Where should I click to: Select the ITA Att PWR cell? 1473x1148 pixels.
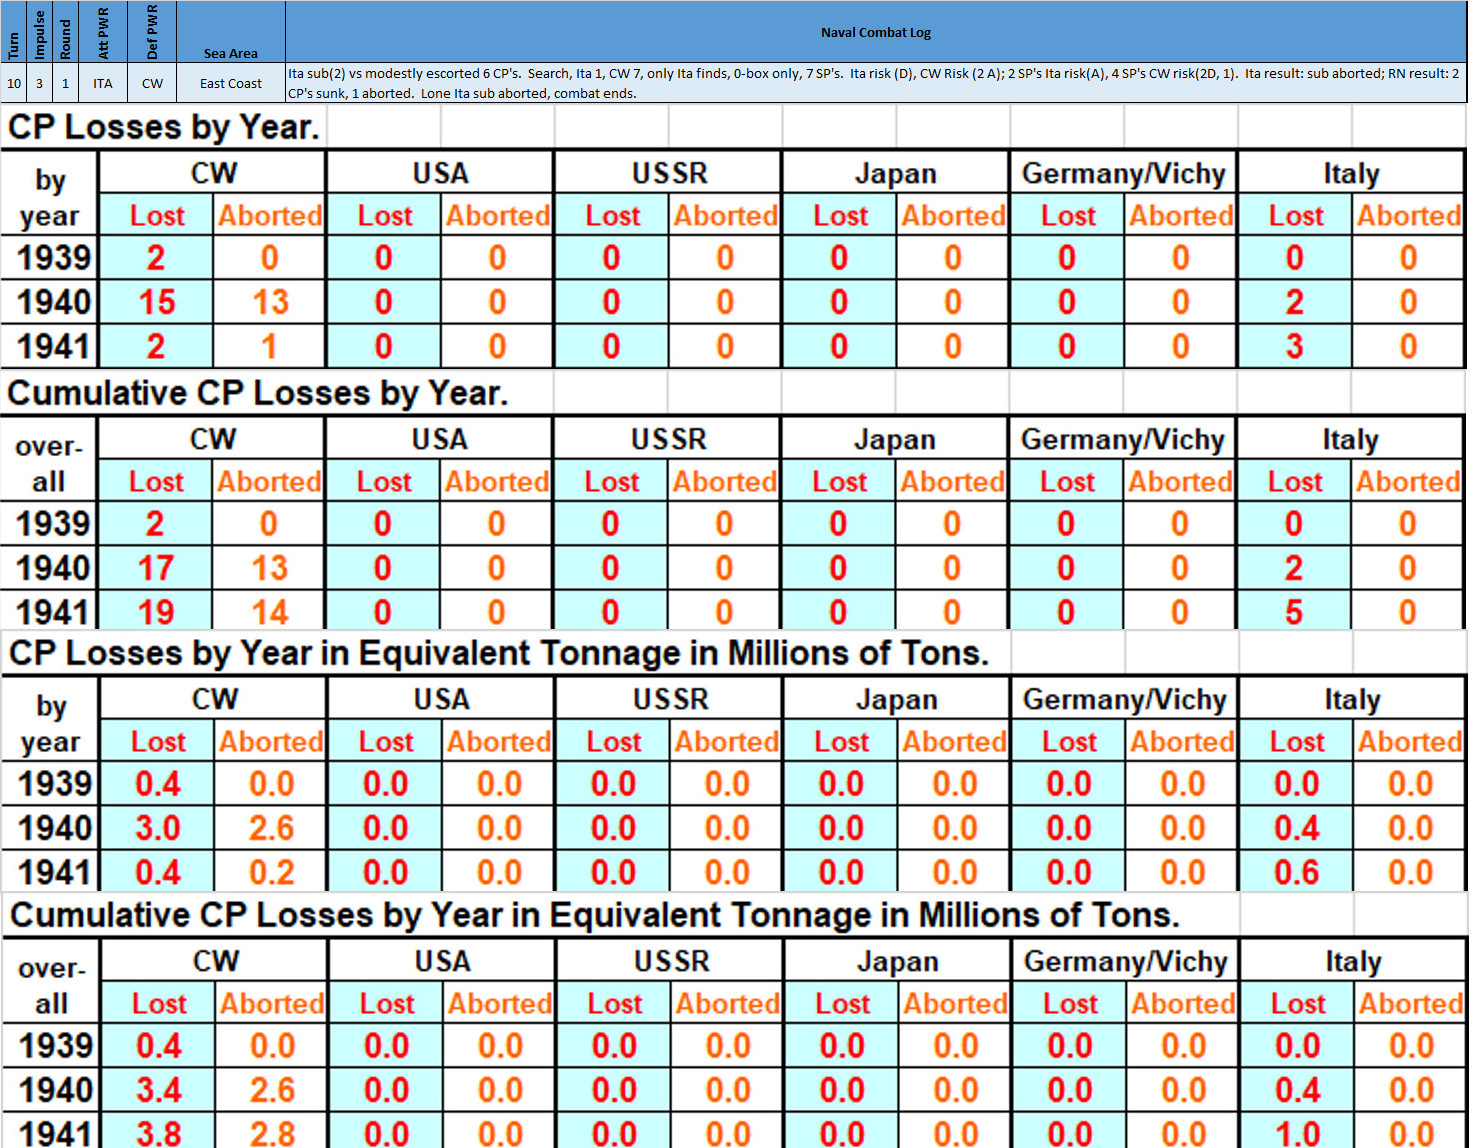point(103,83)
